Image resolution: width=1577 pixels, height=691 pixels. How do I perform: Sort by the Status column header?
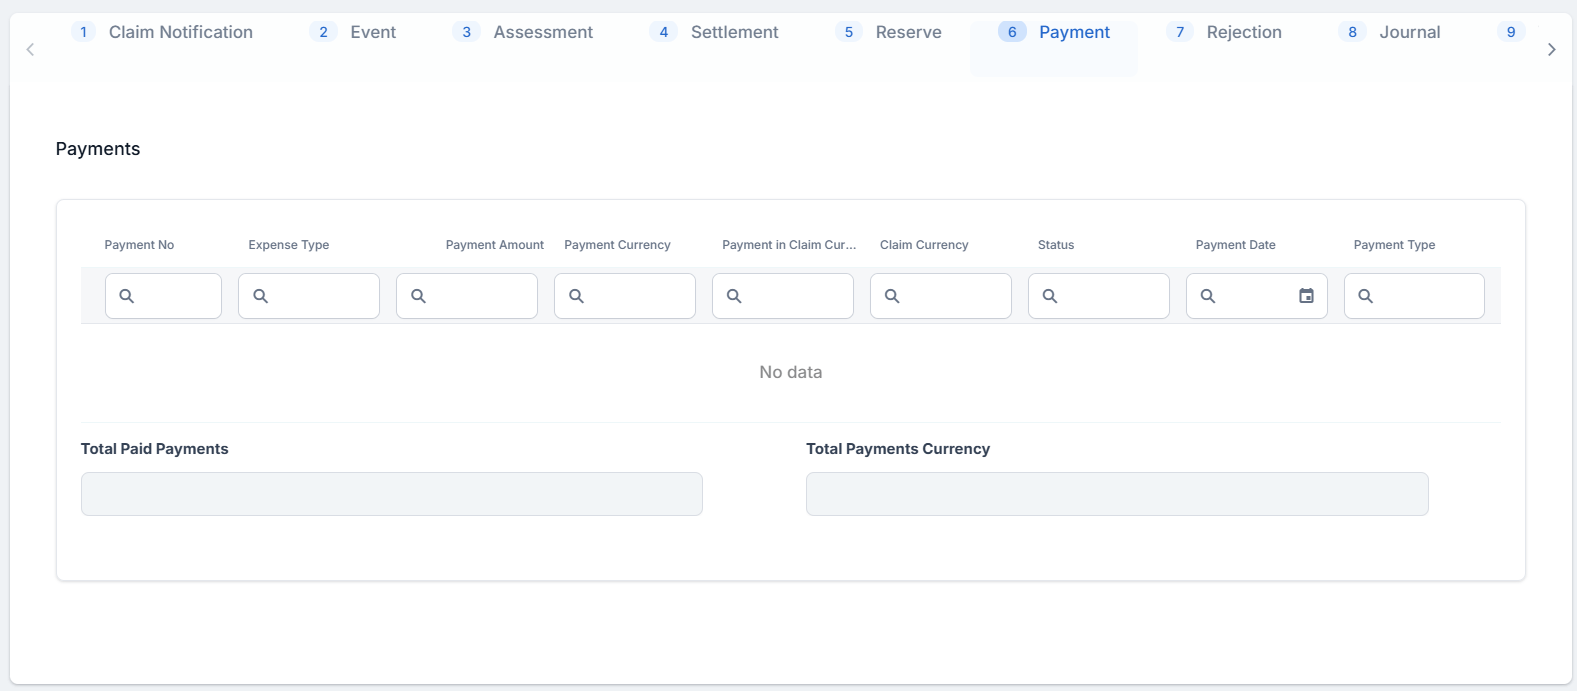click(1056, 245)
